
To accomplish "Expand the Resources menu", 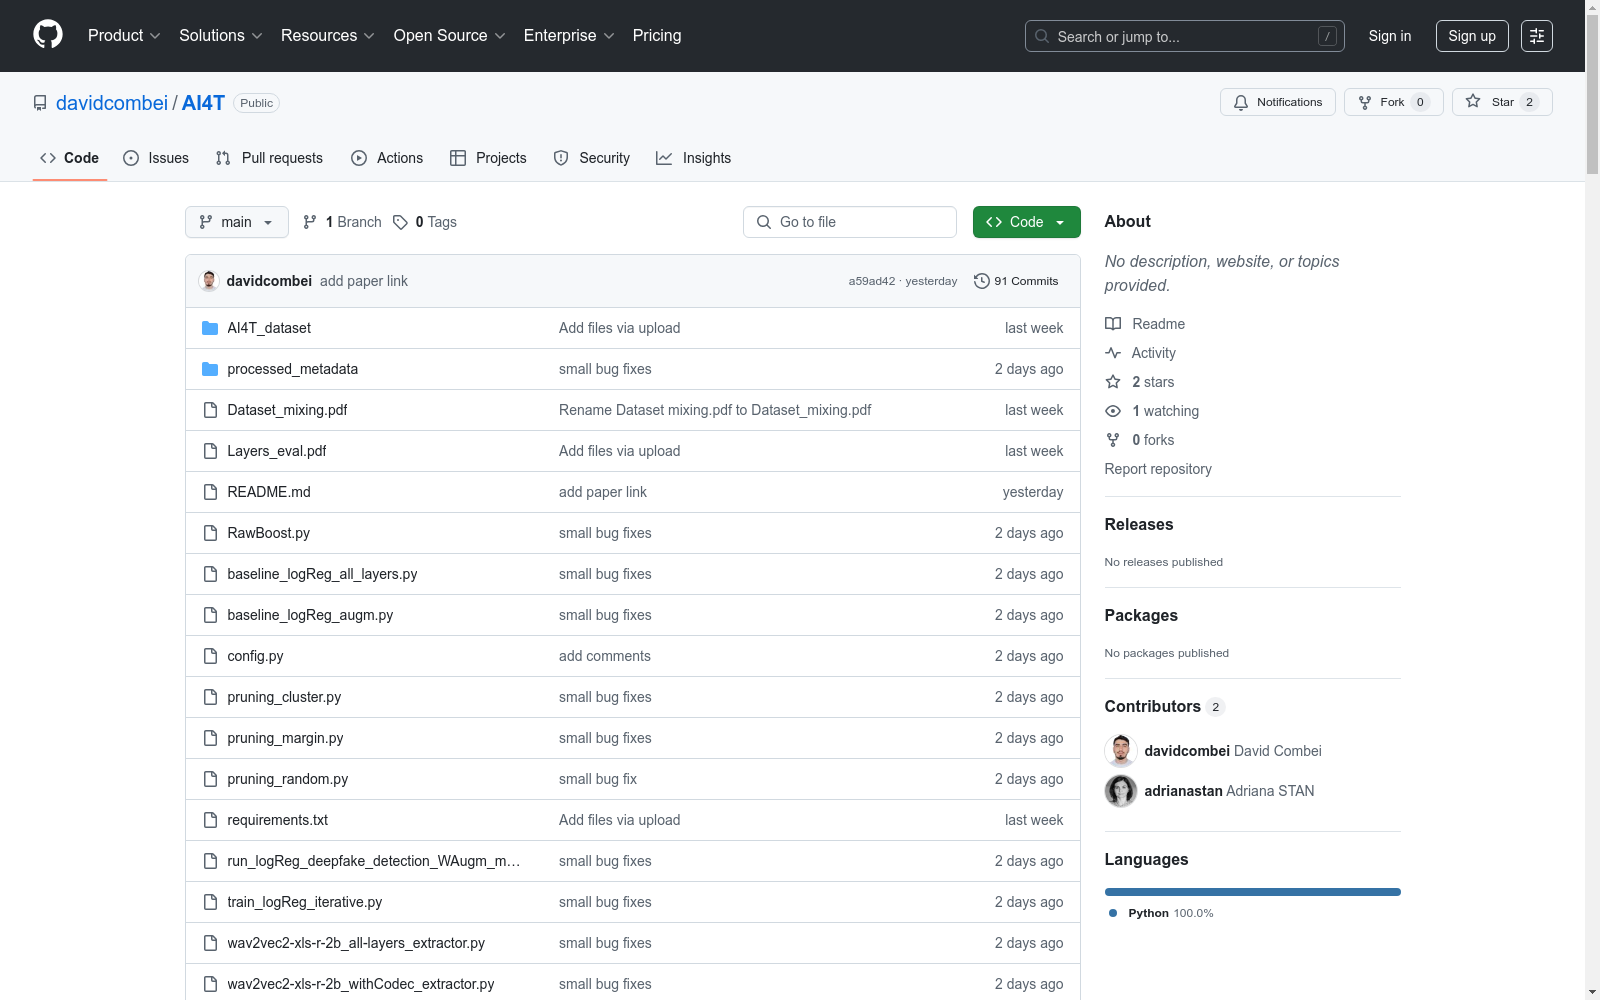I will click(328, 36).
